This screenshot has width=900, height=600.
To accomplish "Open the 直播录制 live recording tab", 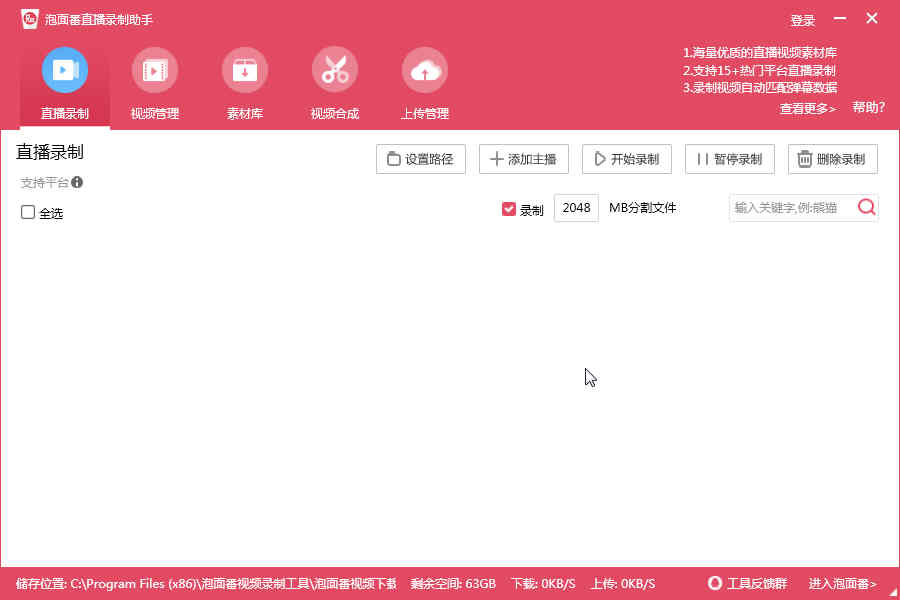I will (64, 84).
